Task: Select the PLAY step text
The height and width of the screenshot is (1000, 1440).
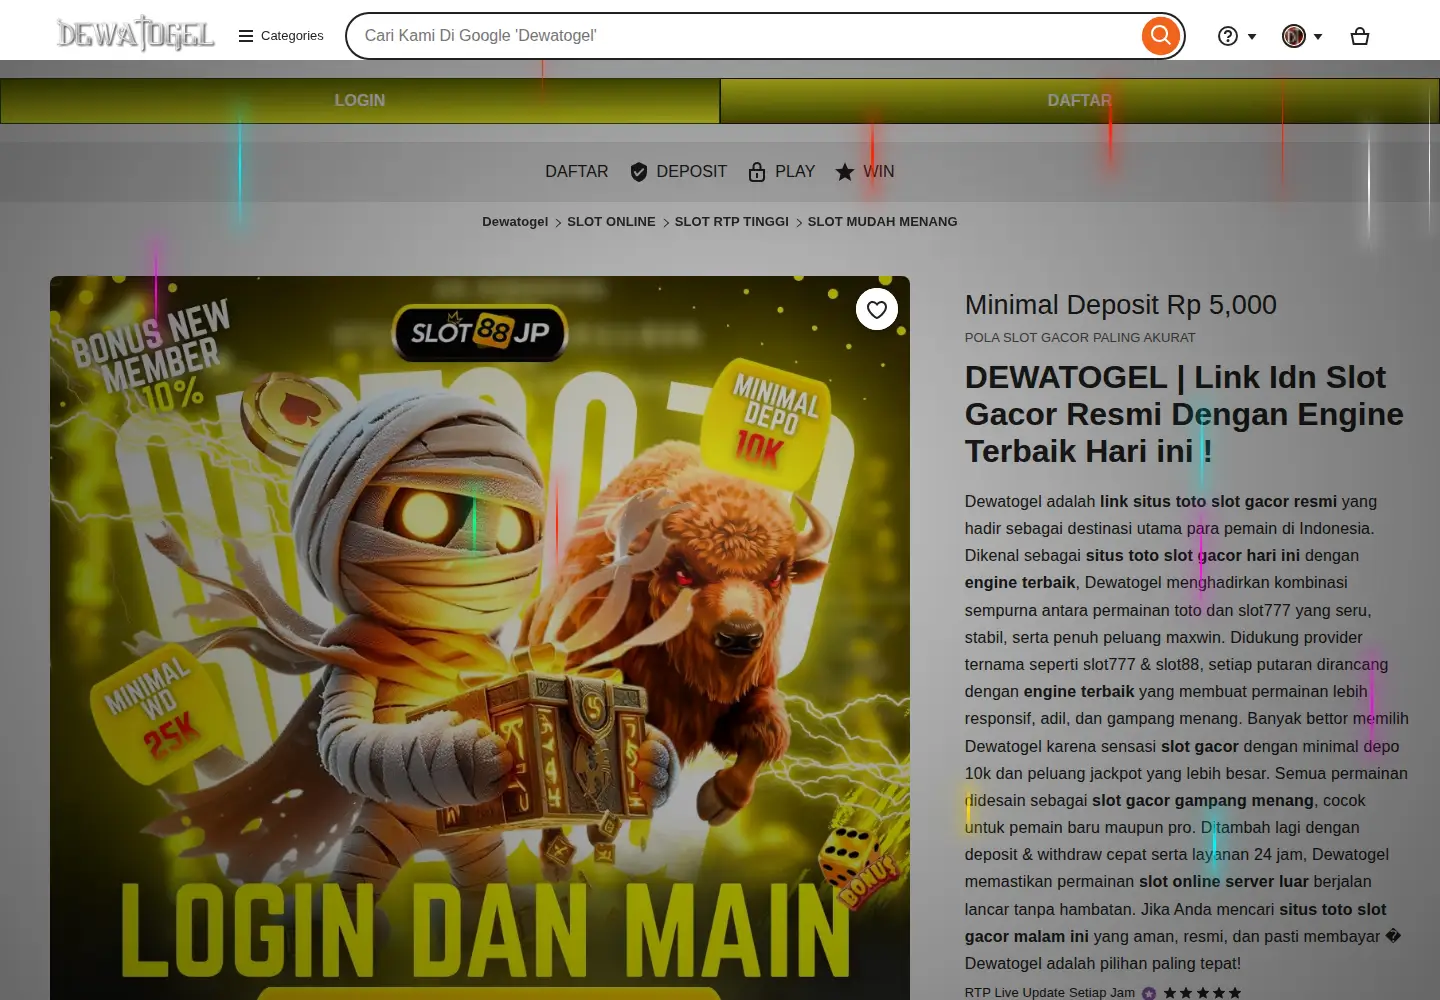Action: (x=795, y=172)
